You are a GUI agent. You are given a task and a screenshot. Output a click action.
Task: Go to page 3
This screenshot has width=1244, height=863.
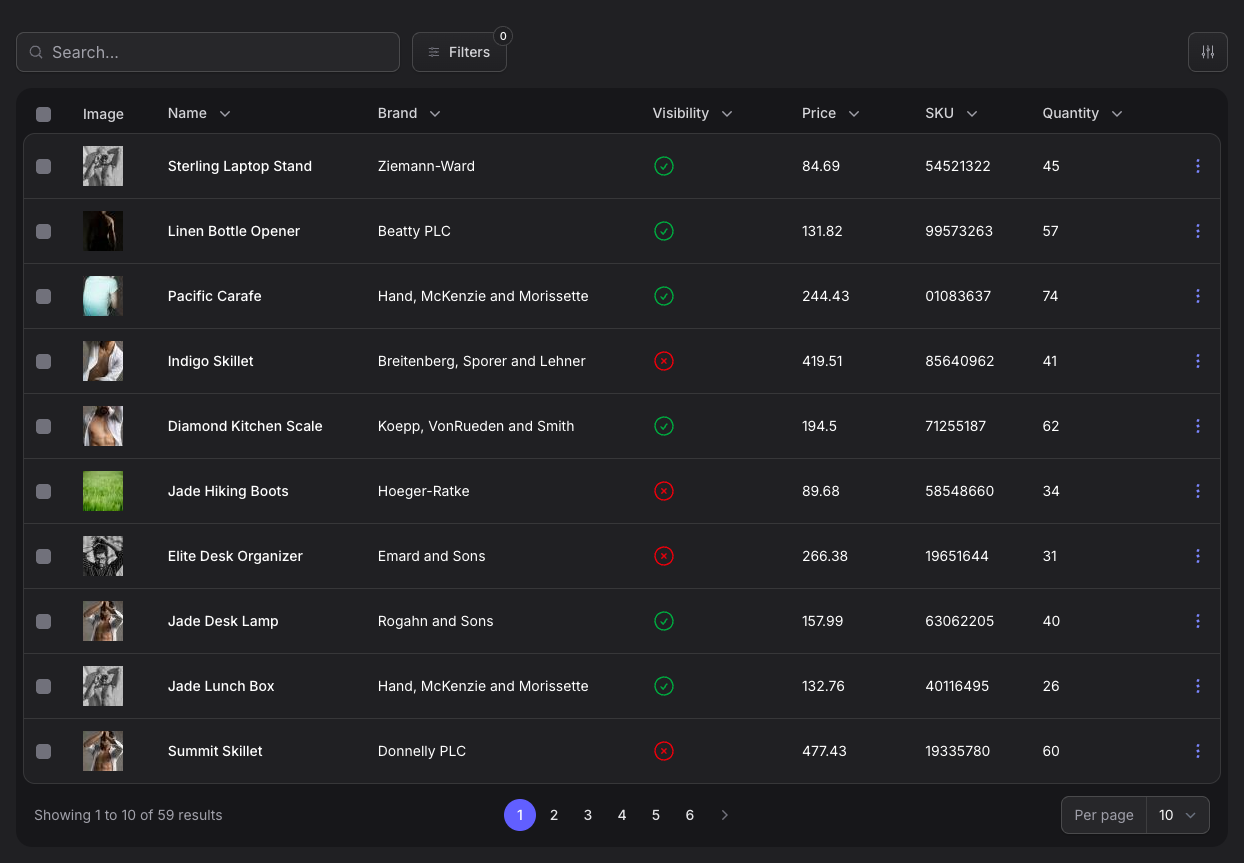point(588,815)
